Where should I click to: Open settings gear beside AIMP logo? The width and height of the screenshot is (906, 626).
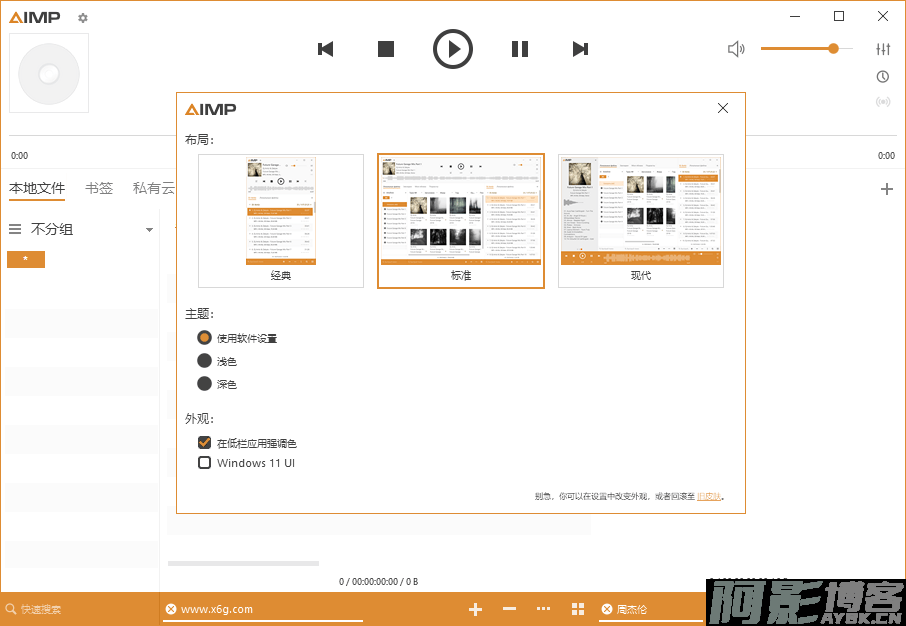pyautogui.click(x=83, y=18)
